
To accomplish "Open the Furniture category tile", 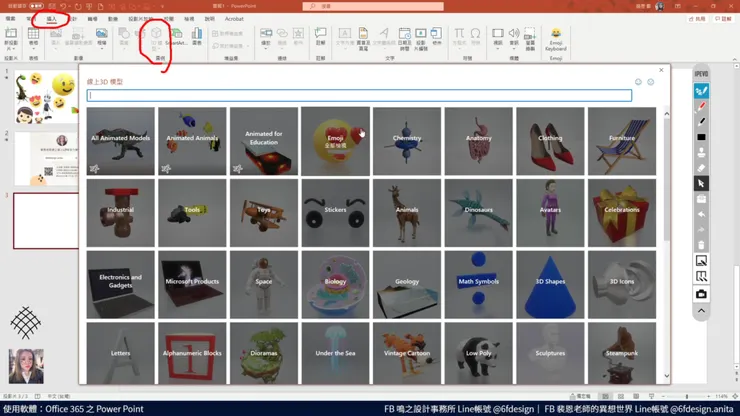I will point(622,141).
